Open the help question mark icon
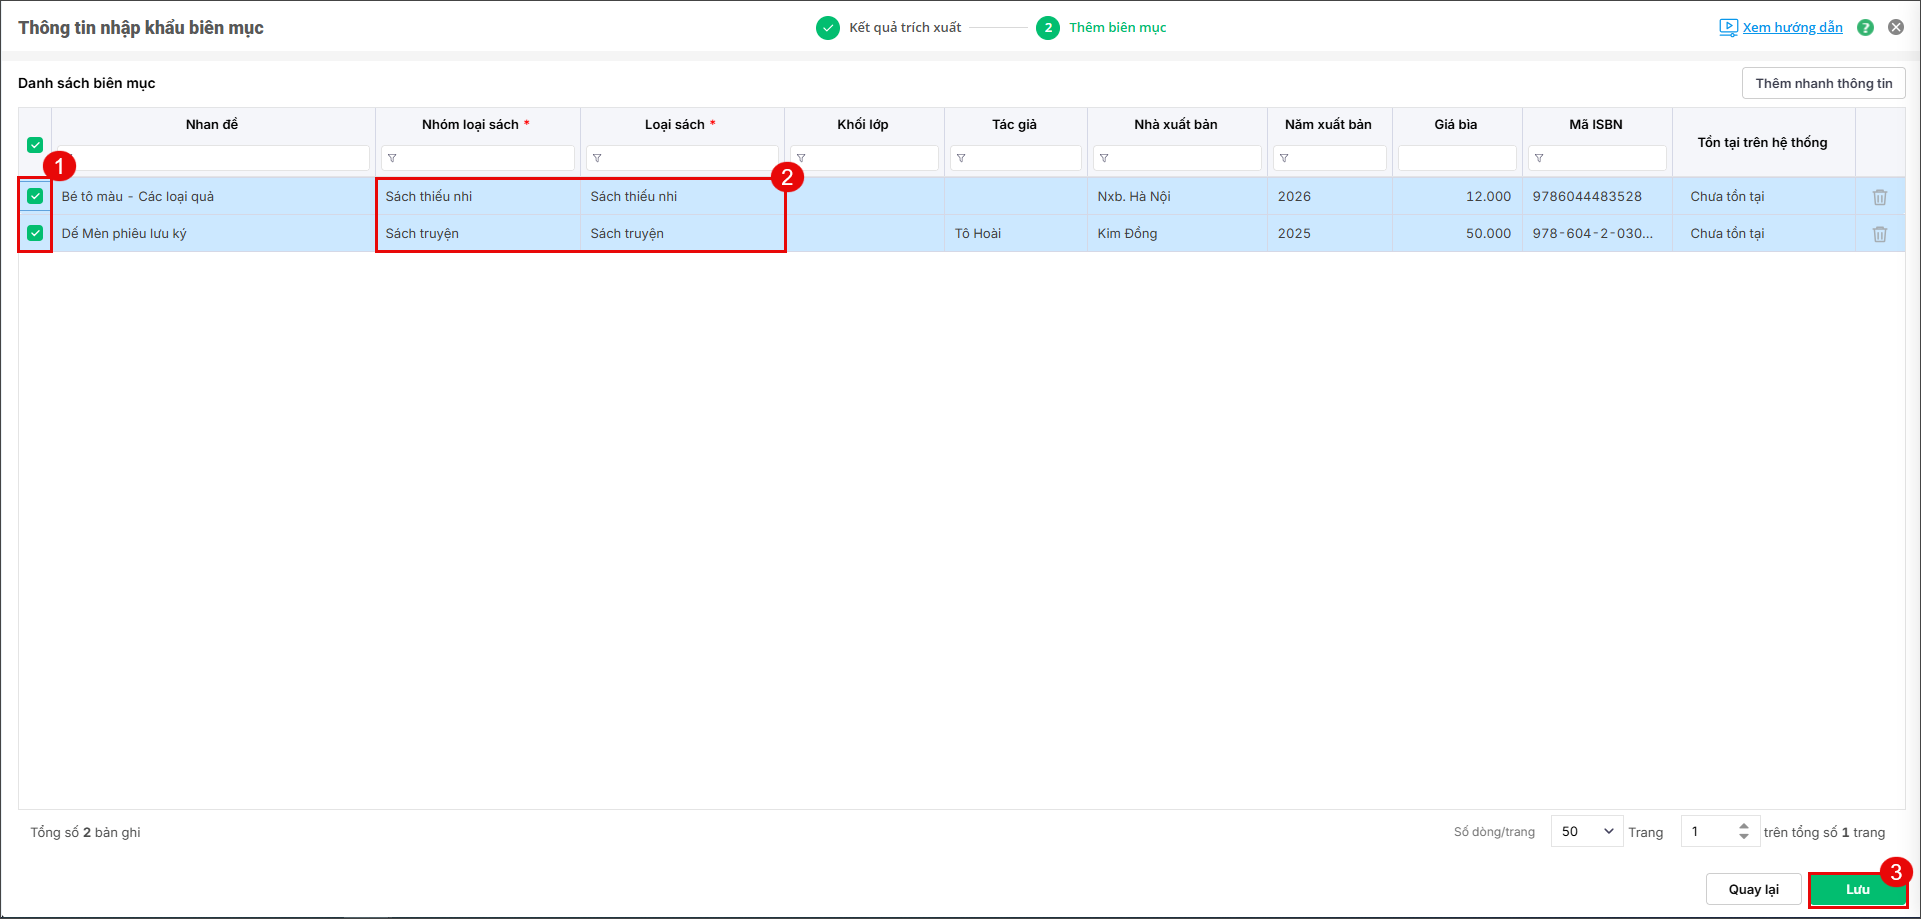 1865,28
